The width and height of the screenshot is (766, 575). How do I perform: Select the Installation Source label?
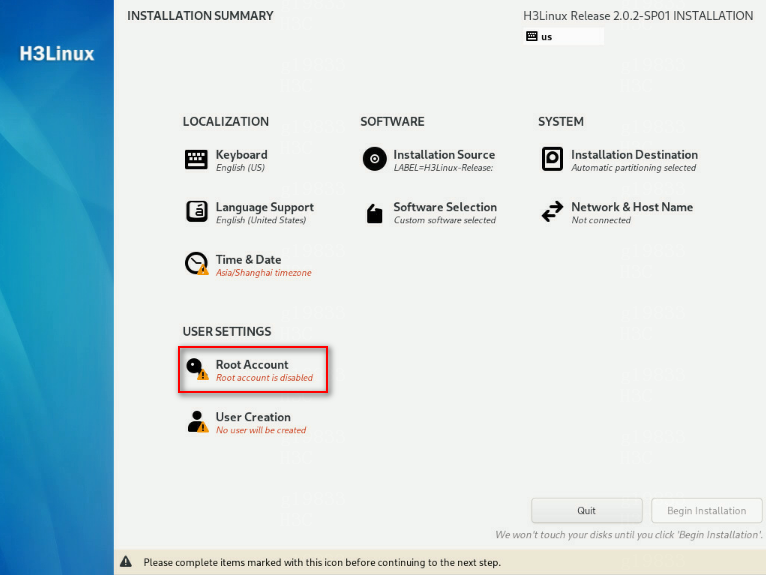click(x=444, y=155)
